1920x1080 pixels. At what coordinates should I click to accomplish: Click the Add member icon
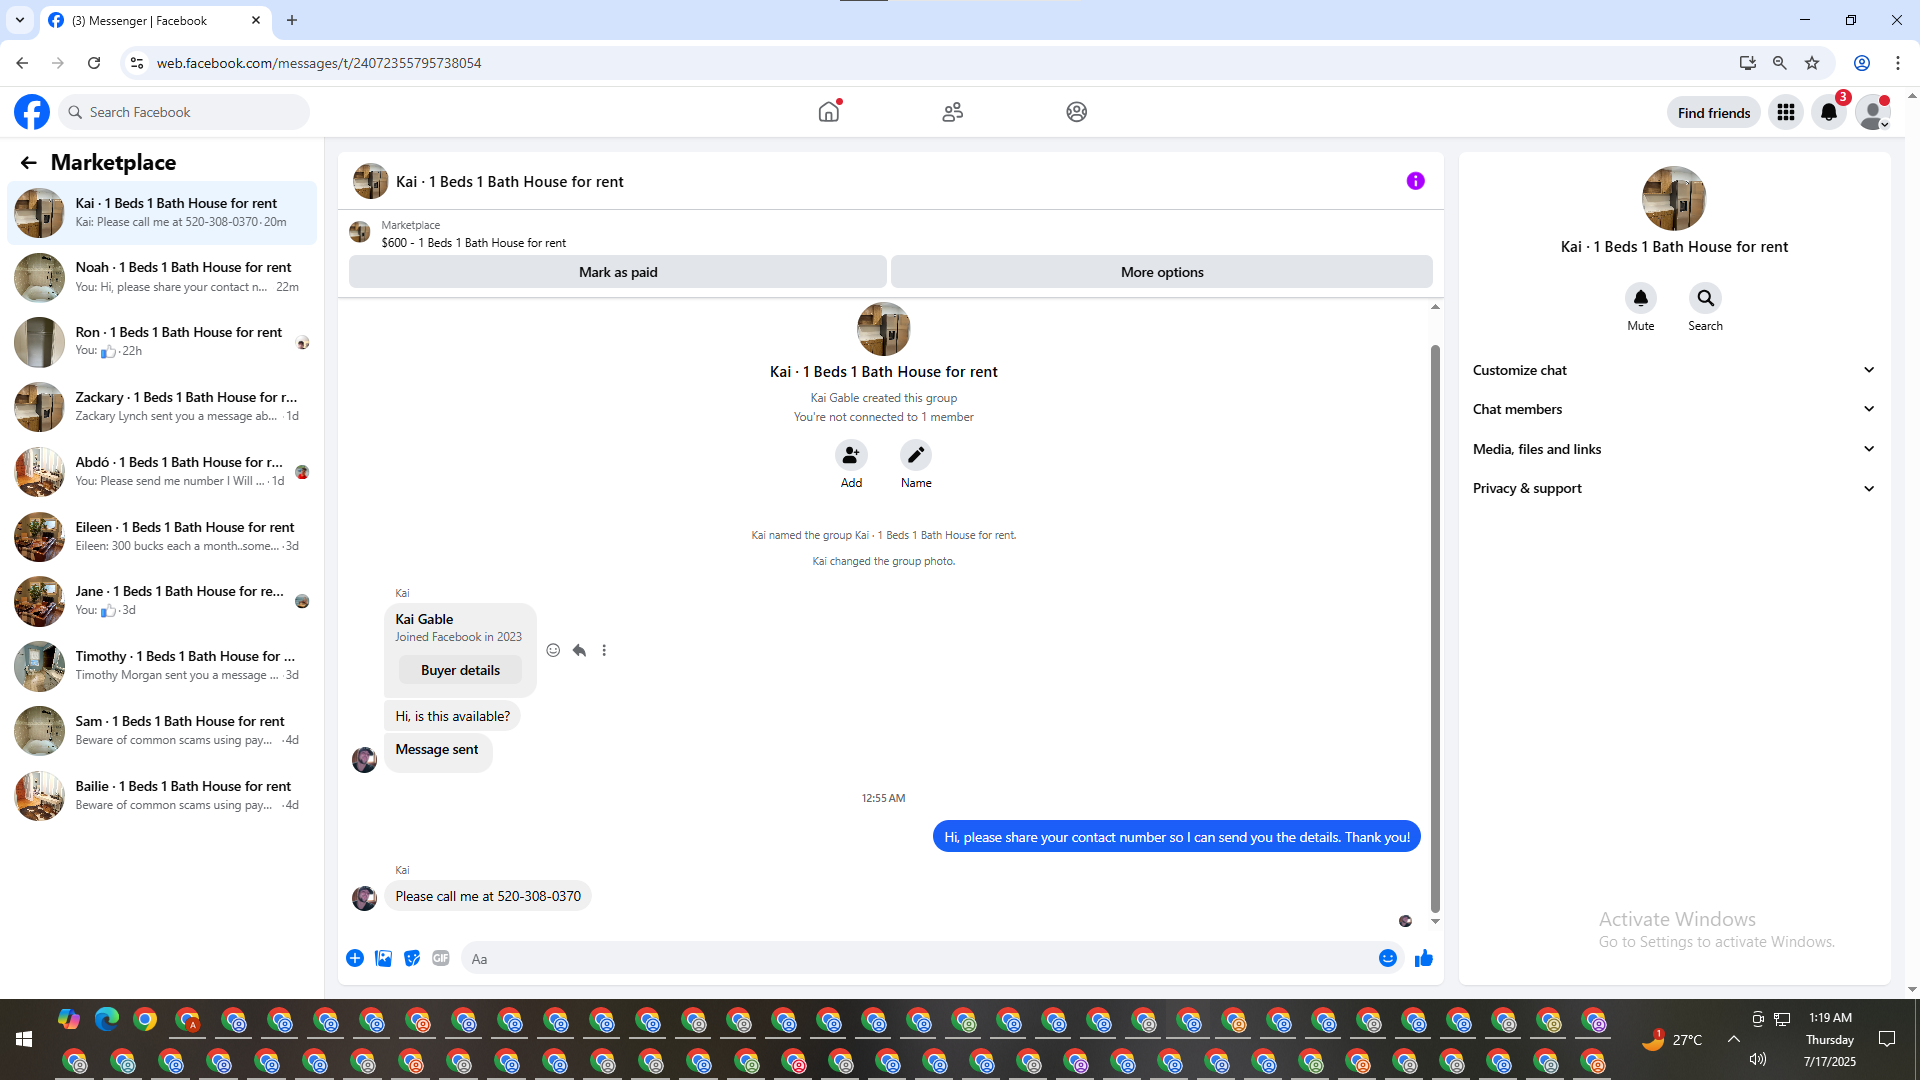click(x=851, y=455)
